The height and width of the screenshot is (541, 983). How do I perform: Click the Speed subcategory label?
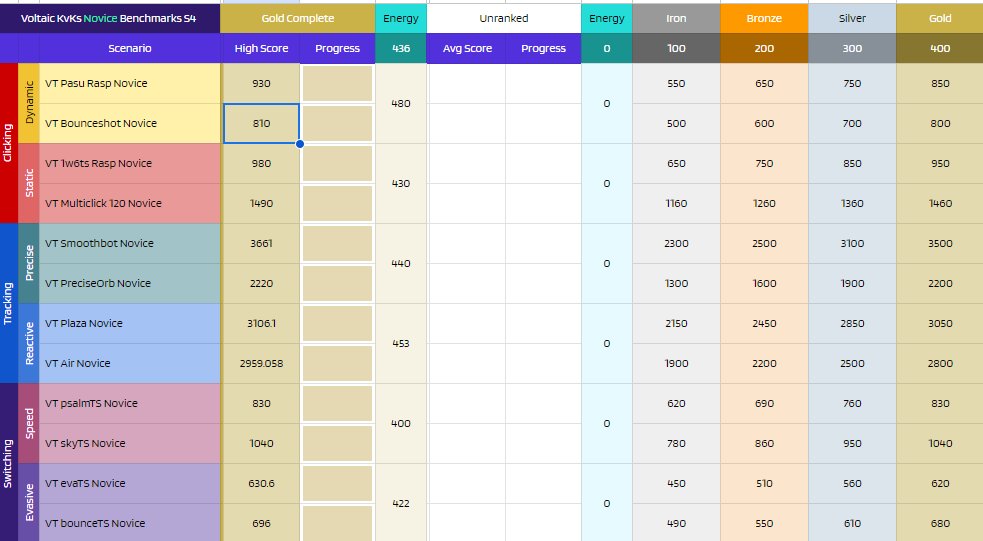[29, 423]
